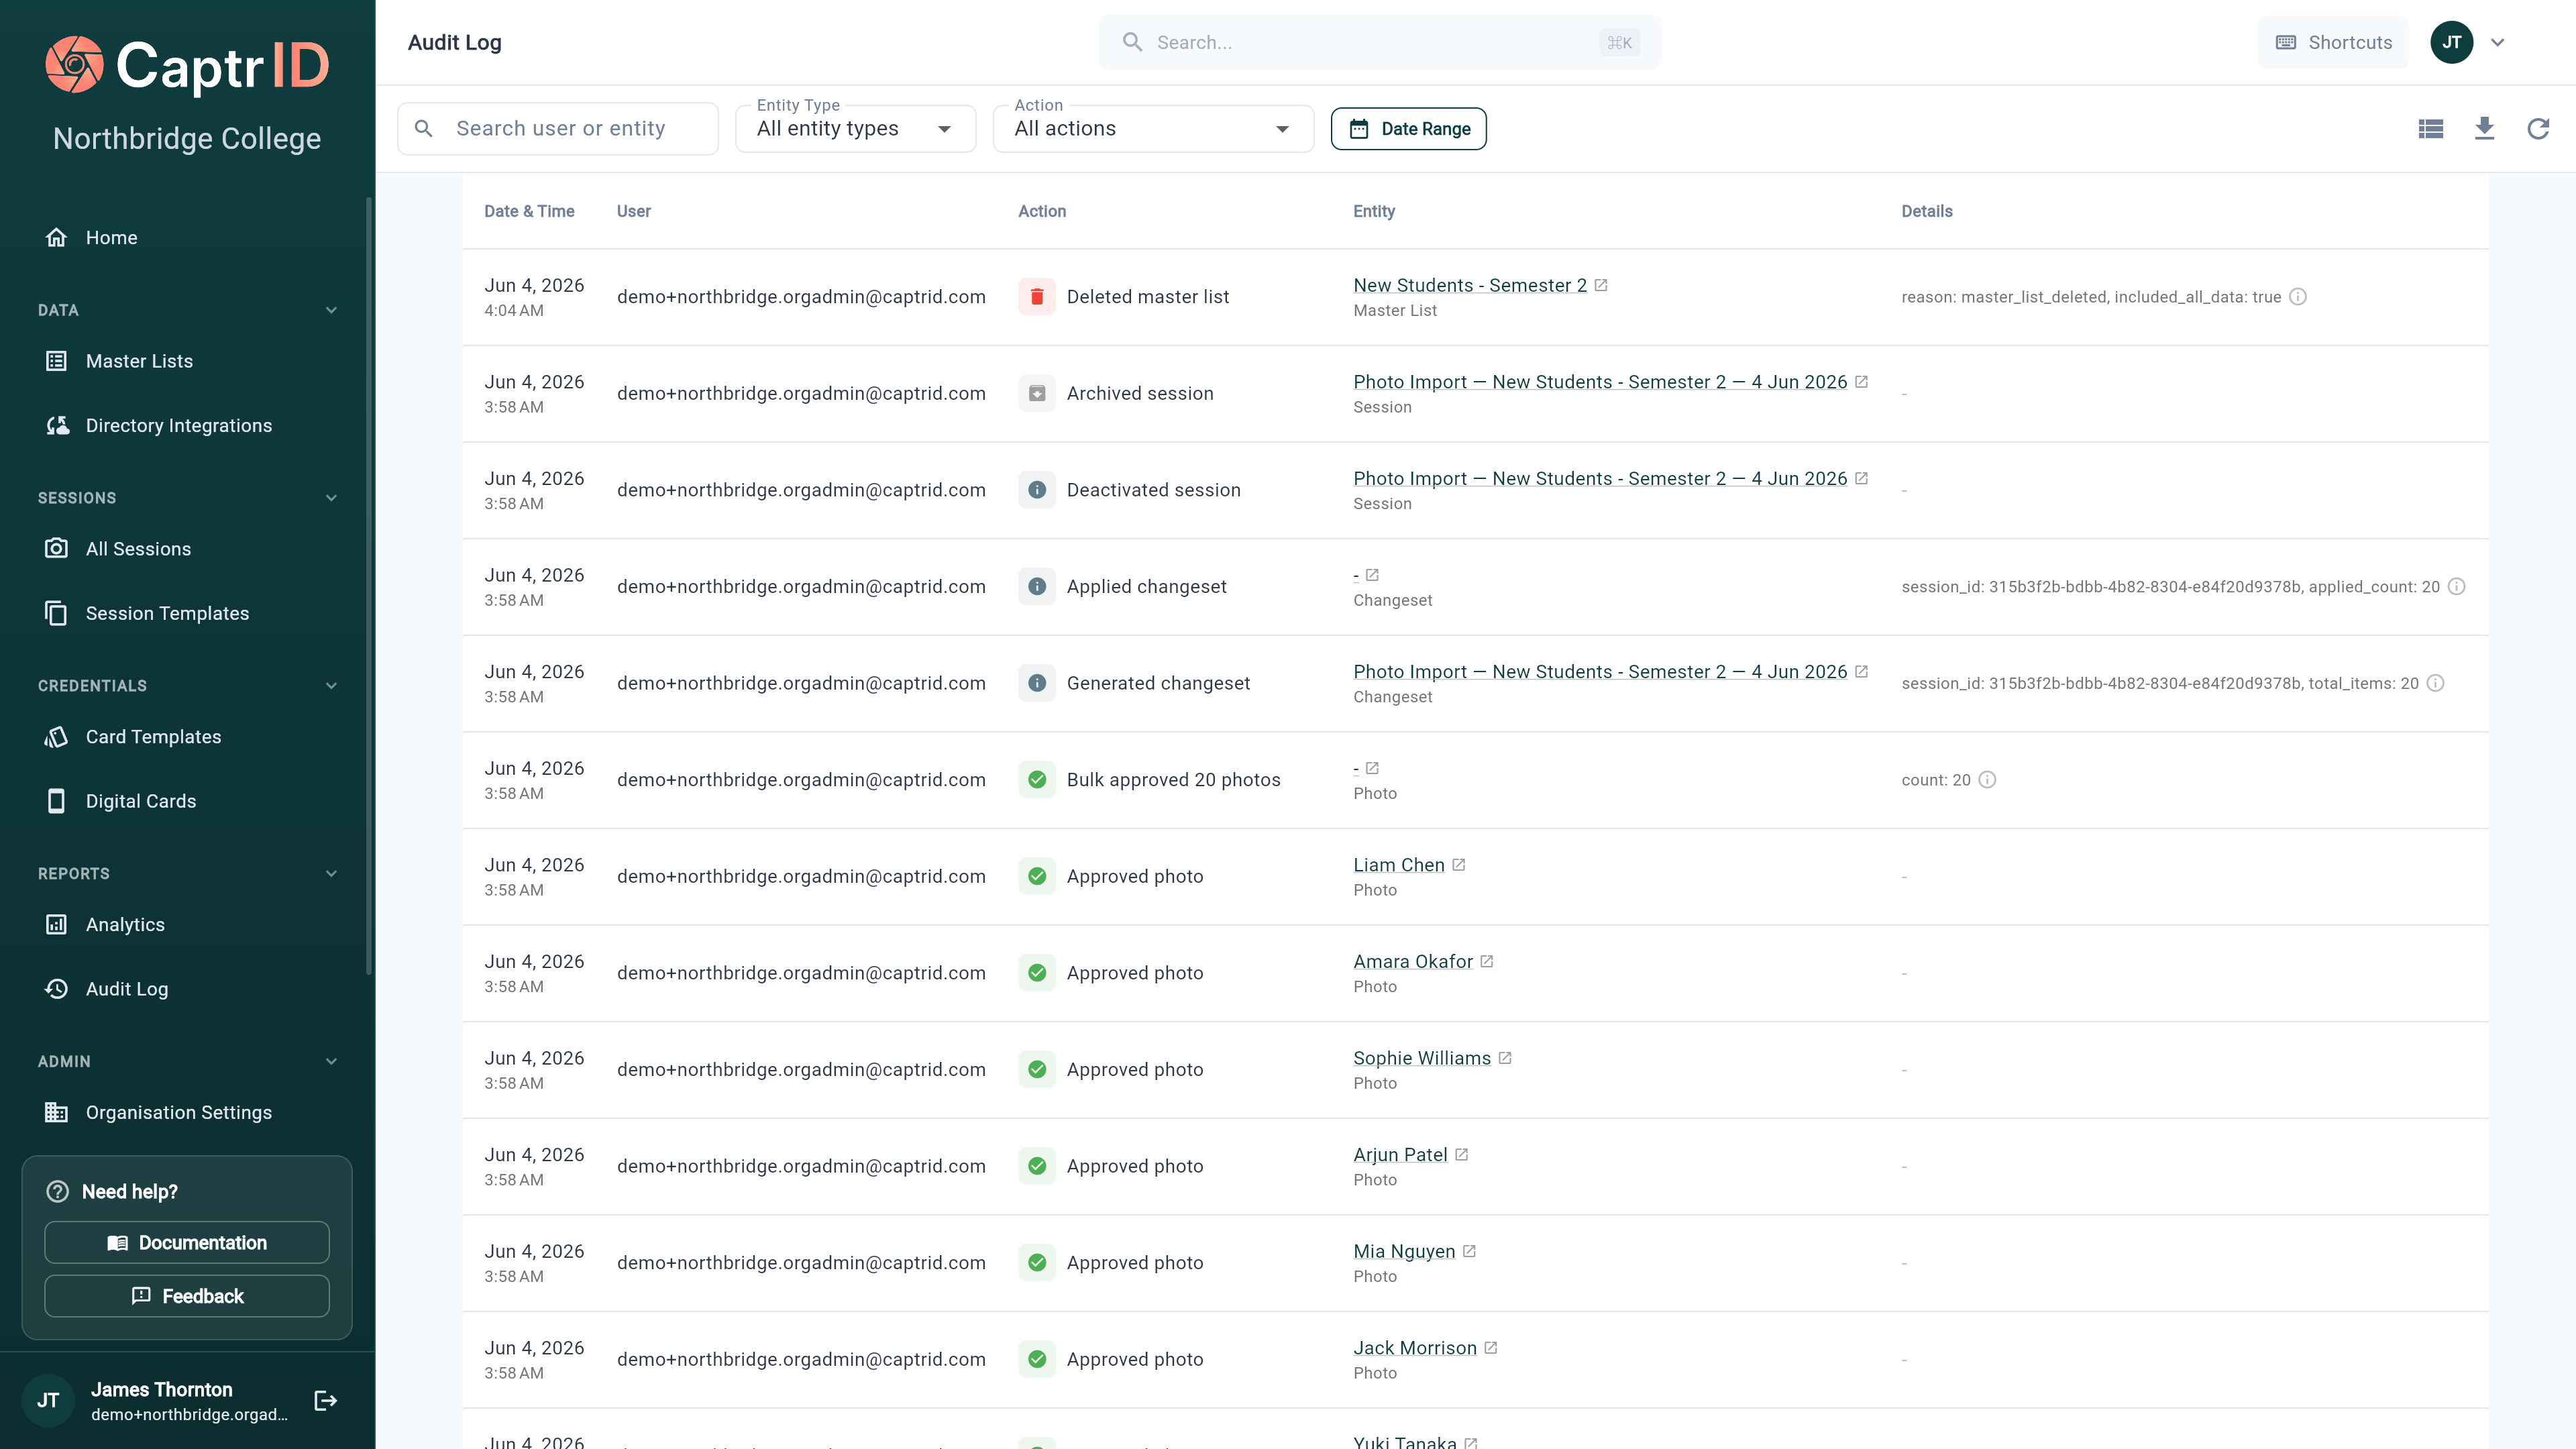Open the Documentation help button
The width and height of the screenshot is (2576, 1449).
187,1243
